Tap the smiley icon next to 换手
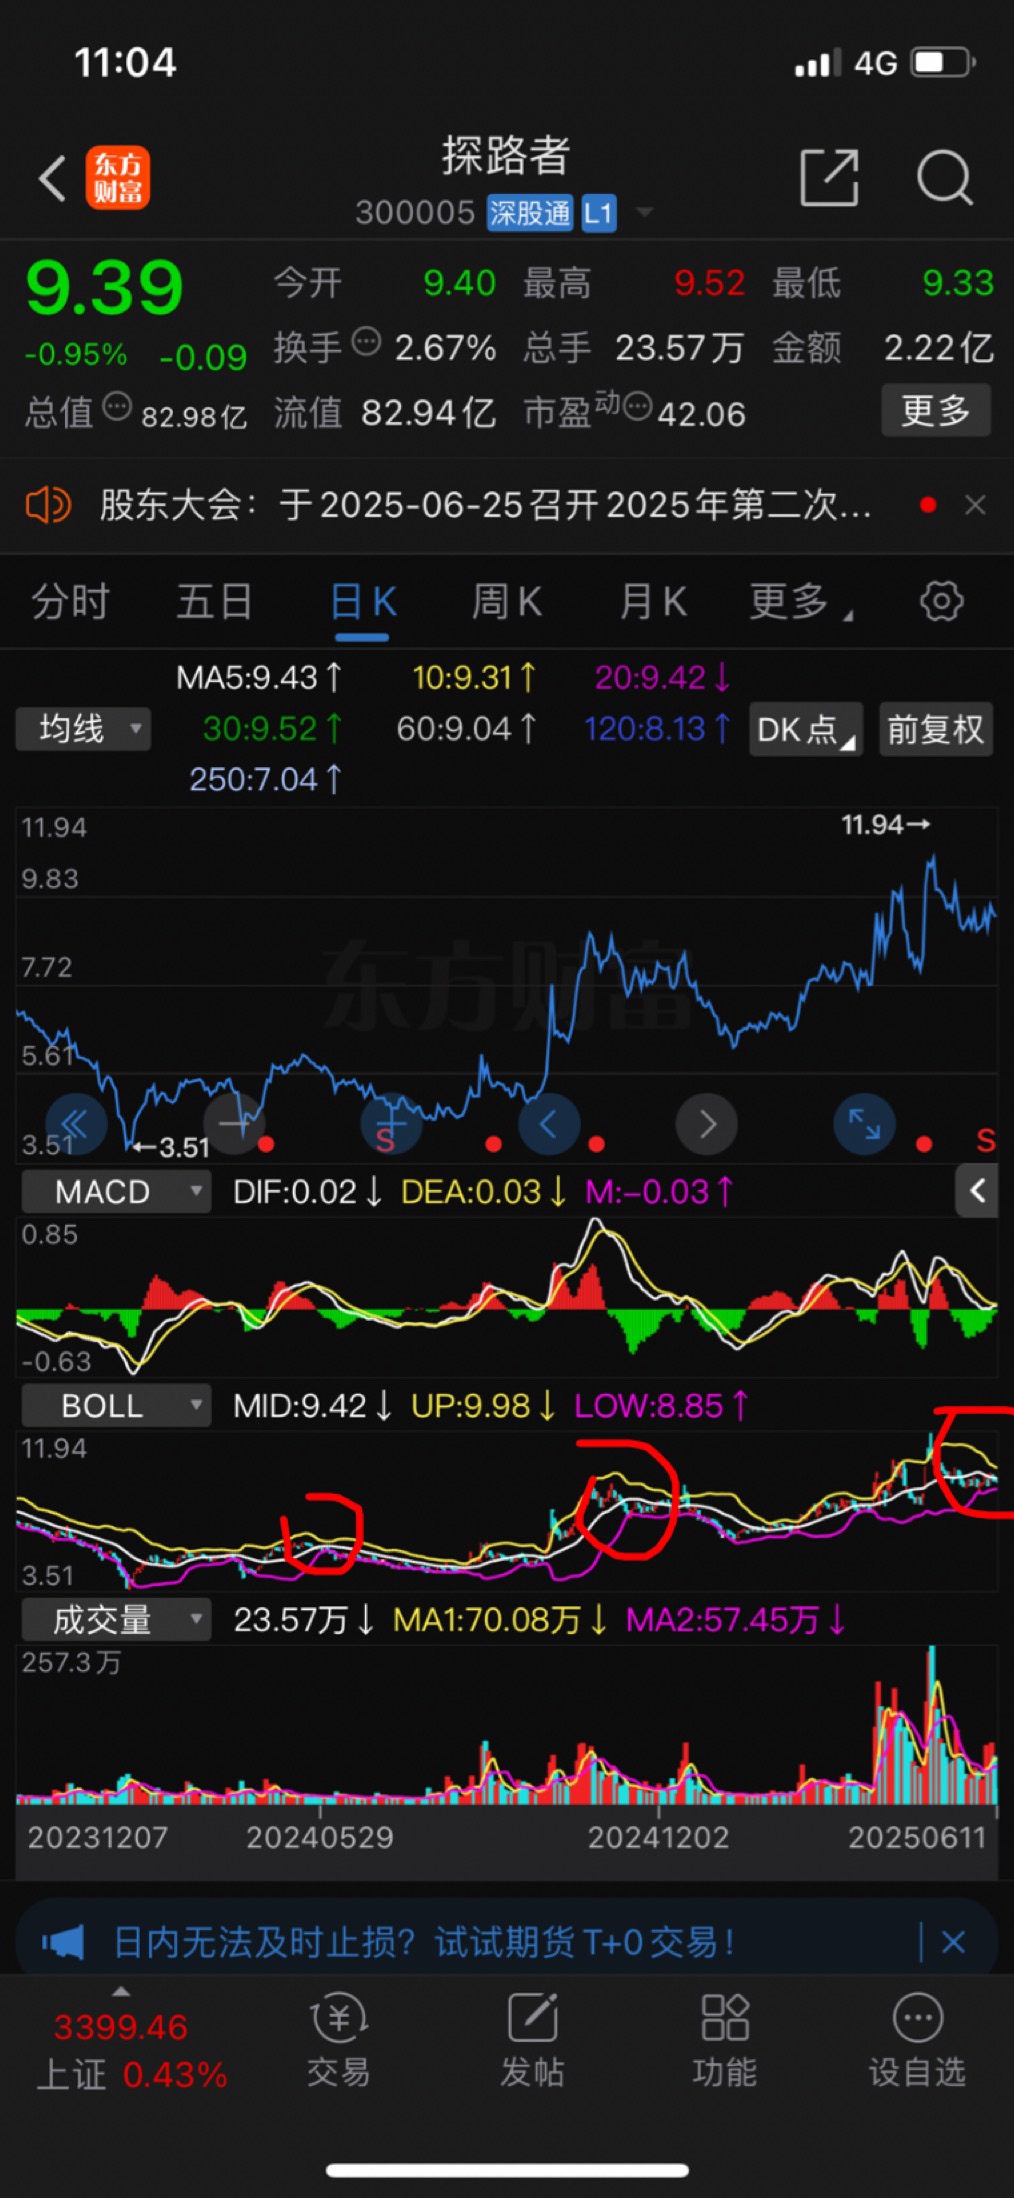The width and height of the screenshot is (1014, 2198). 367,343
